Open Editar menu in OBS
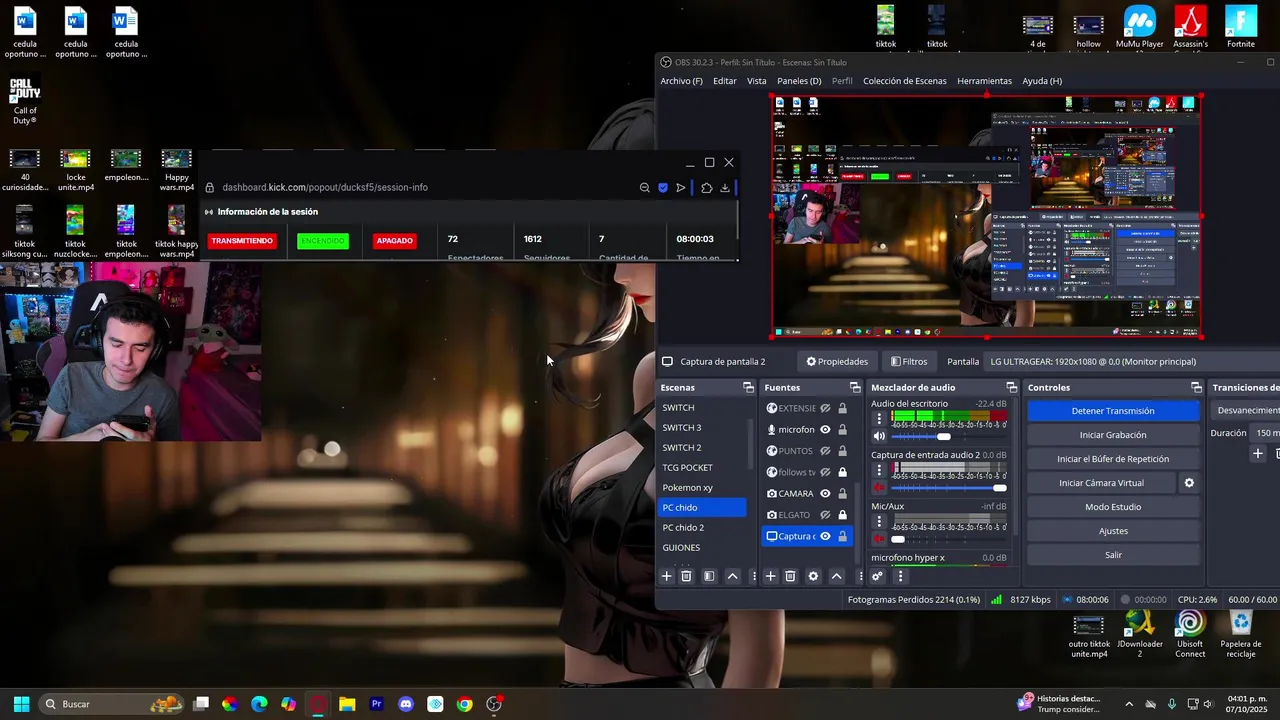Viewport: 1280px width, 720px height. point(724,81)
